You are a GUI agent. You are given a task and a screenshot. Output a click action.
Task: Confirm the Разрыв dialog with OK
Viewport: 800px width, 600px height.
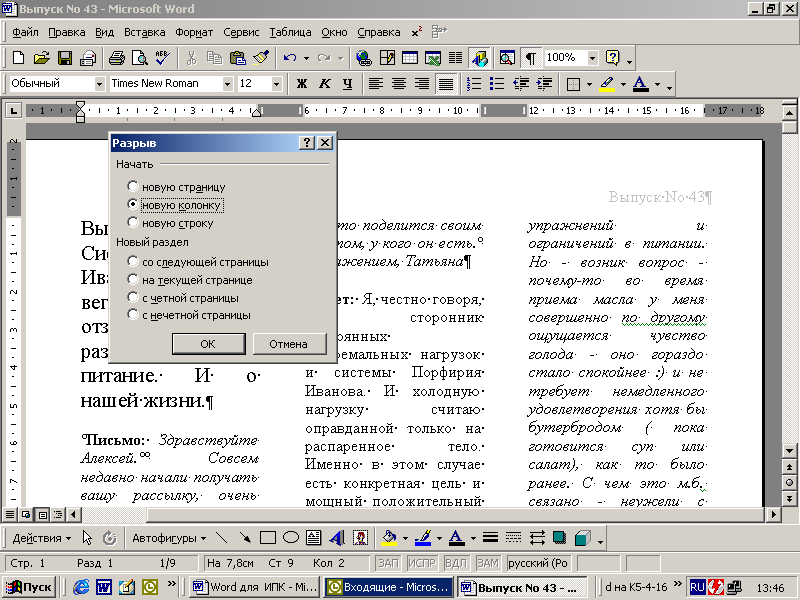pyautogui.click(x=208, y=343)
